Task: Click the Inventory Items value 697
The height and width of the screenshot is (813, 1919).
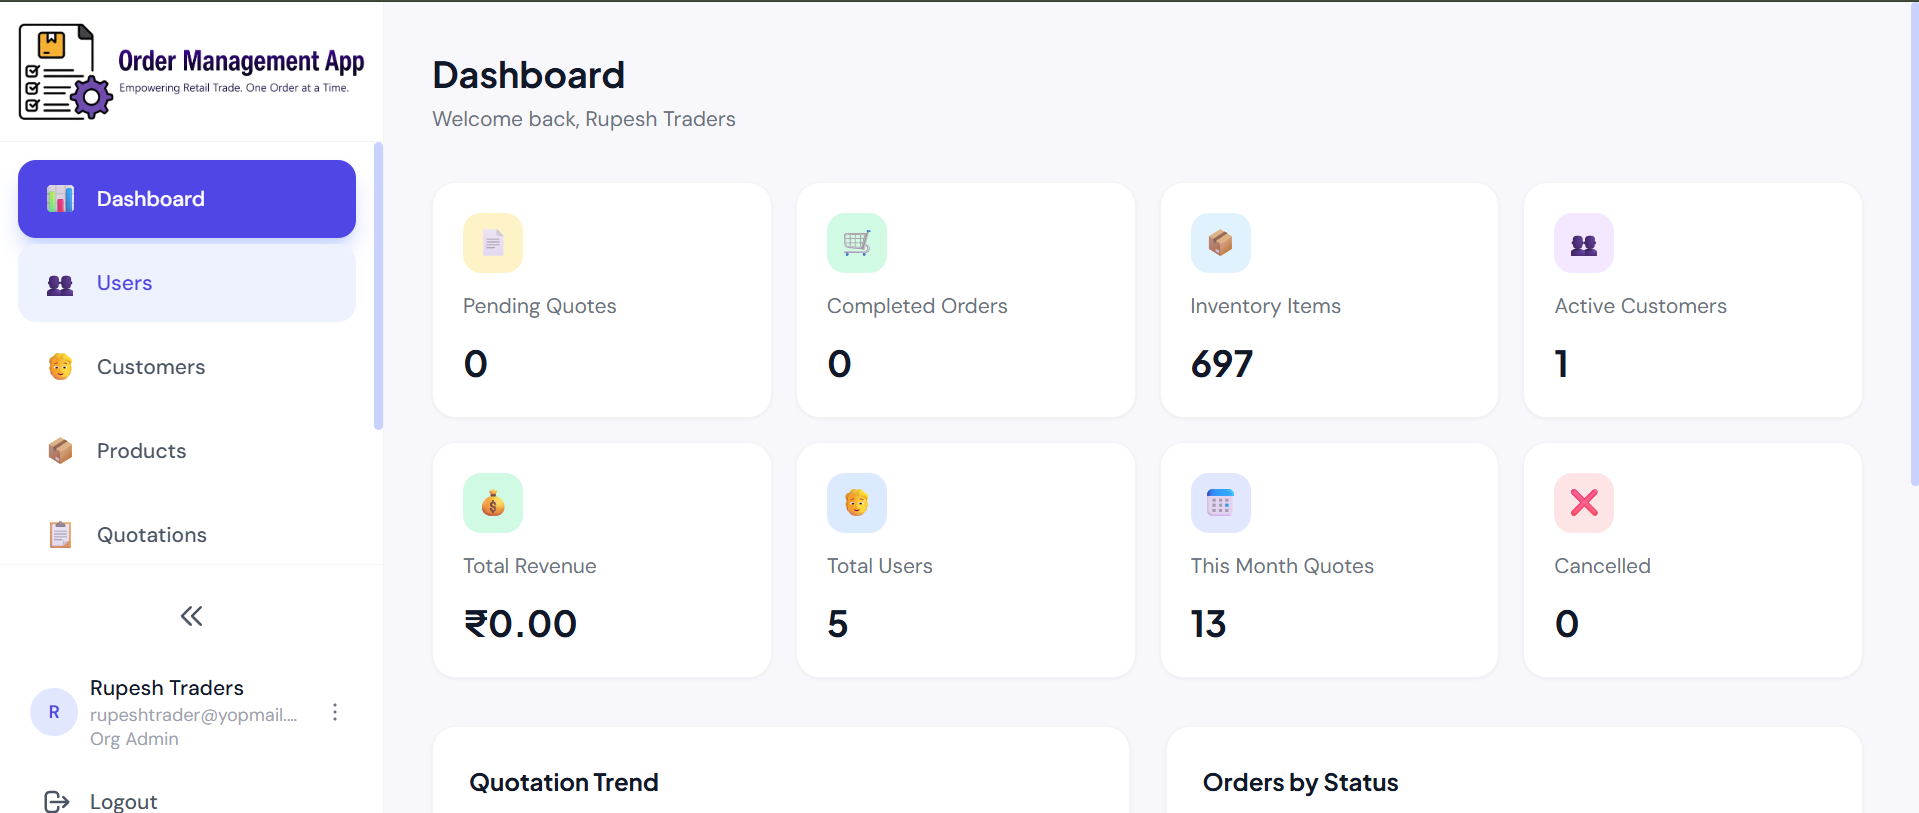Action: [x=1222, y=364]
